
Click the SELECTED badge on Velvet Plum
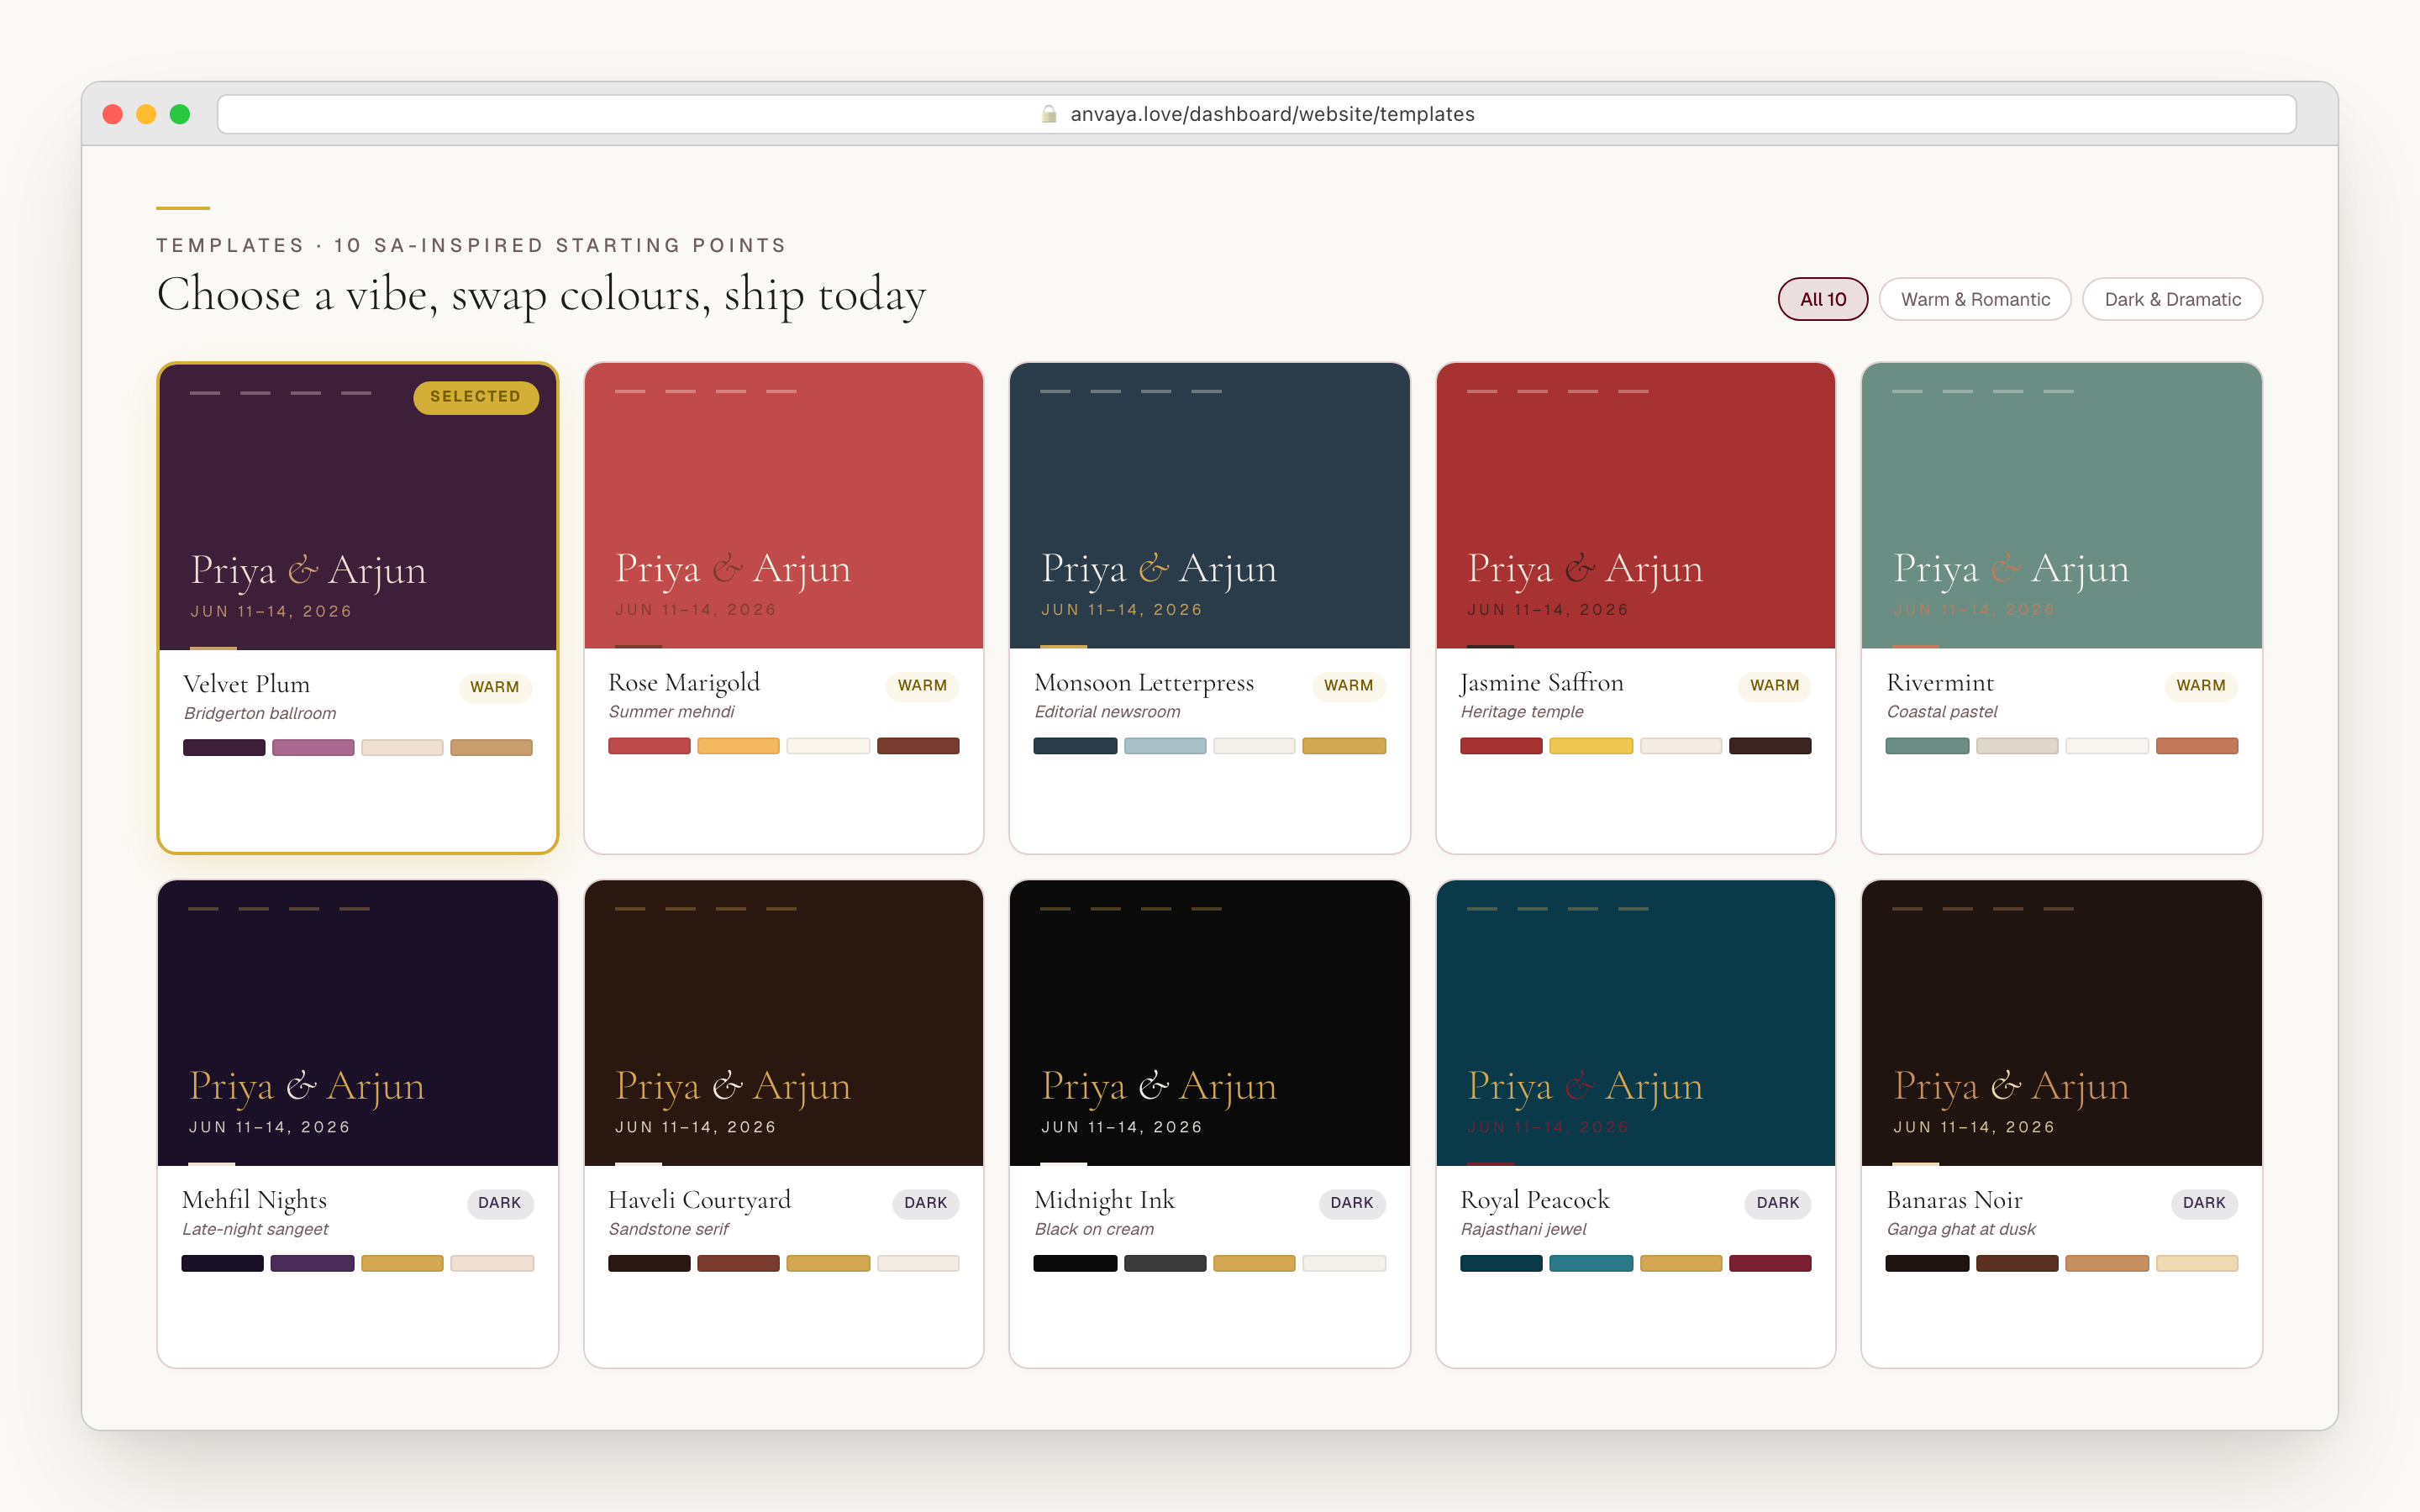[x=476, y=397]
